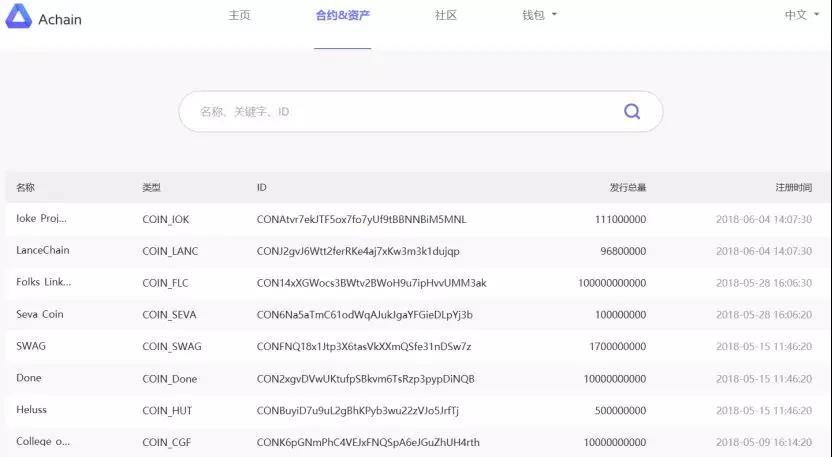Click the 500000000 supply value
The image size is (832, 457).
point(620,411)
